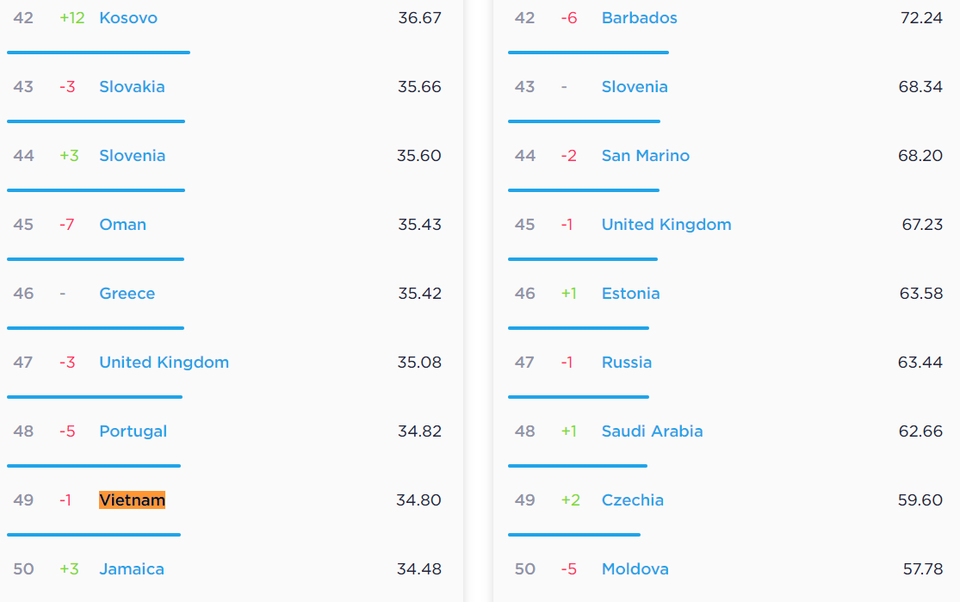Click the right-column United Kingdom link
The height and width of the screenshot is (602, 960).
tap(666, 224)
